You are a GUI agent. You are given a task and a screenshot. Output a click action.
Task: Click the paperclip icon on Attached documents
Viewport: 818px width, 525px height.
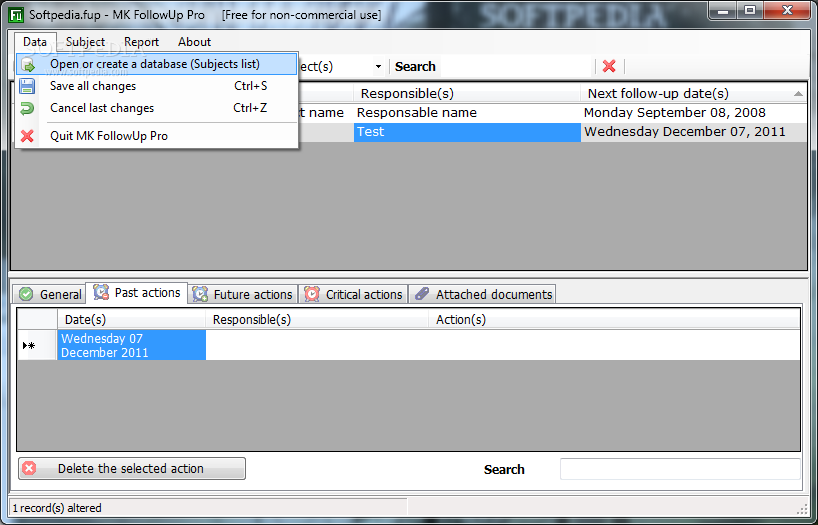(422, 294)
